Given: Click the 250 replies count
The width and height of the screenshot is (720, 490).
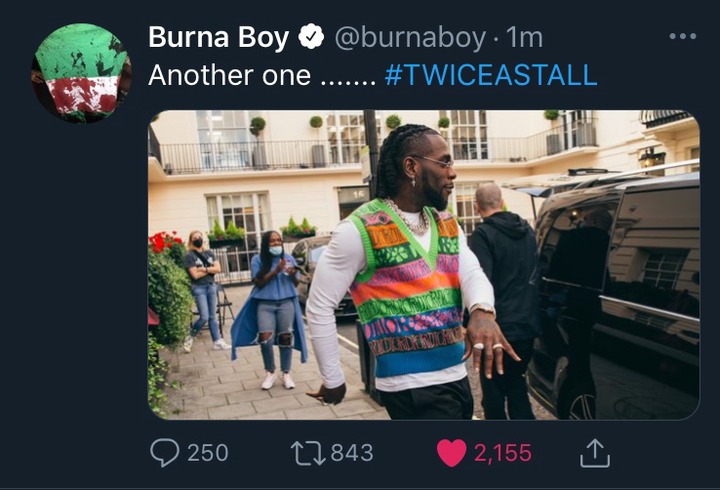Looking at the screenshot, I should pyautogui.click(x=208, y=453).
